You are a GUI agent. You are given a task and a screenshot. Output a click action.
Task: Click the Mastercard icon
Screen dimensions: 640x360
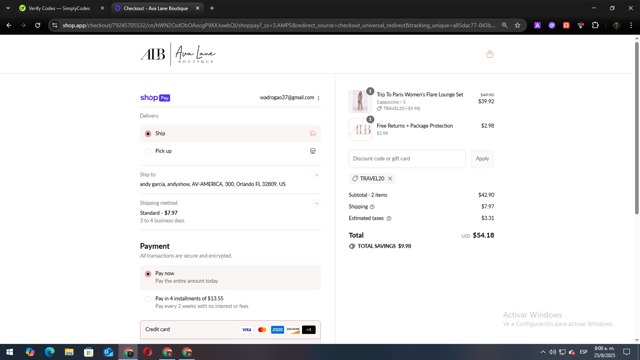click(x=262, y=330)
